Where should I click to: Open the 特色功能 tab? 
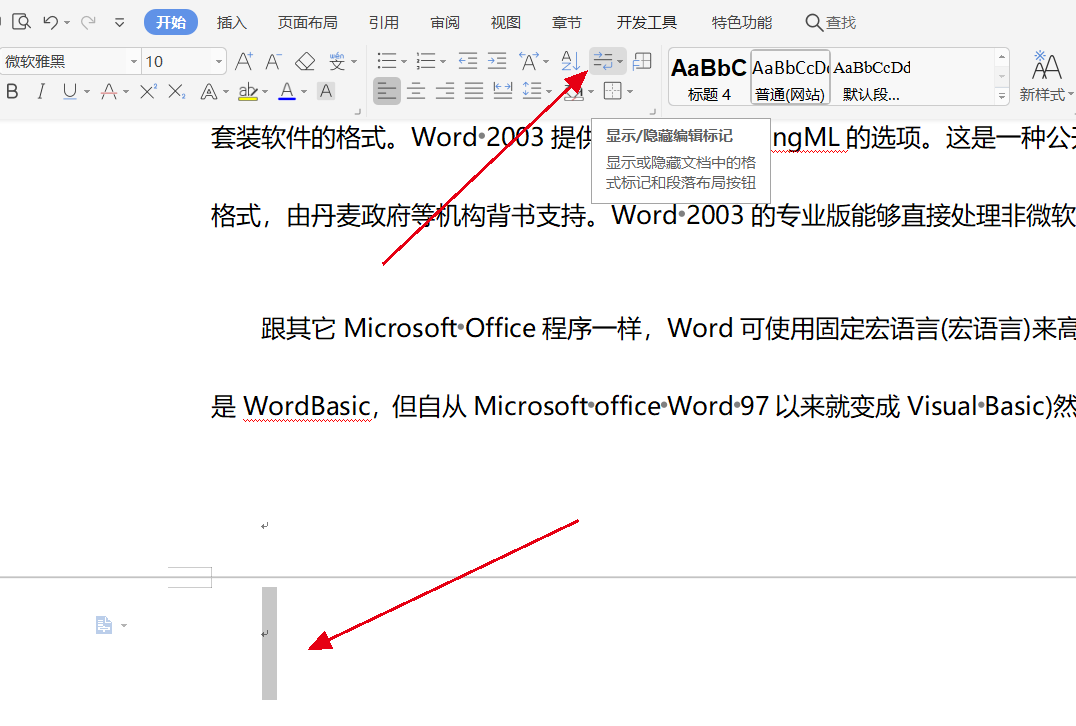click(742, 23)
